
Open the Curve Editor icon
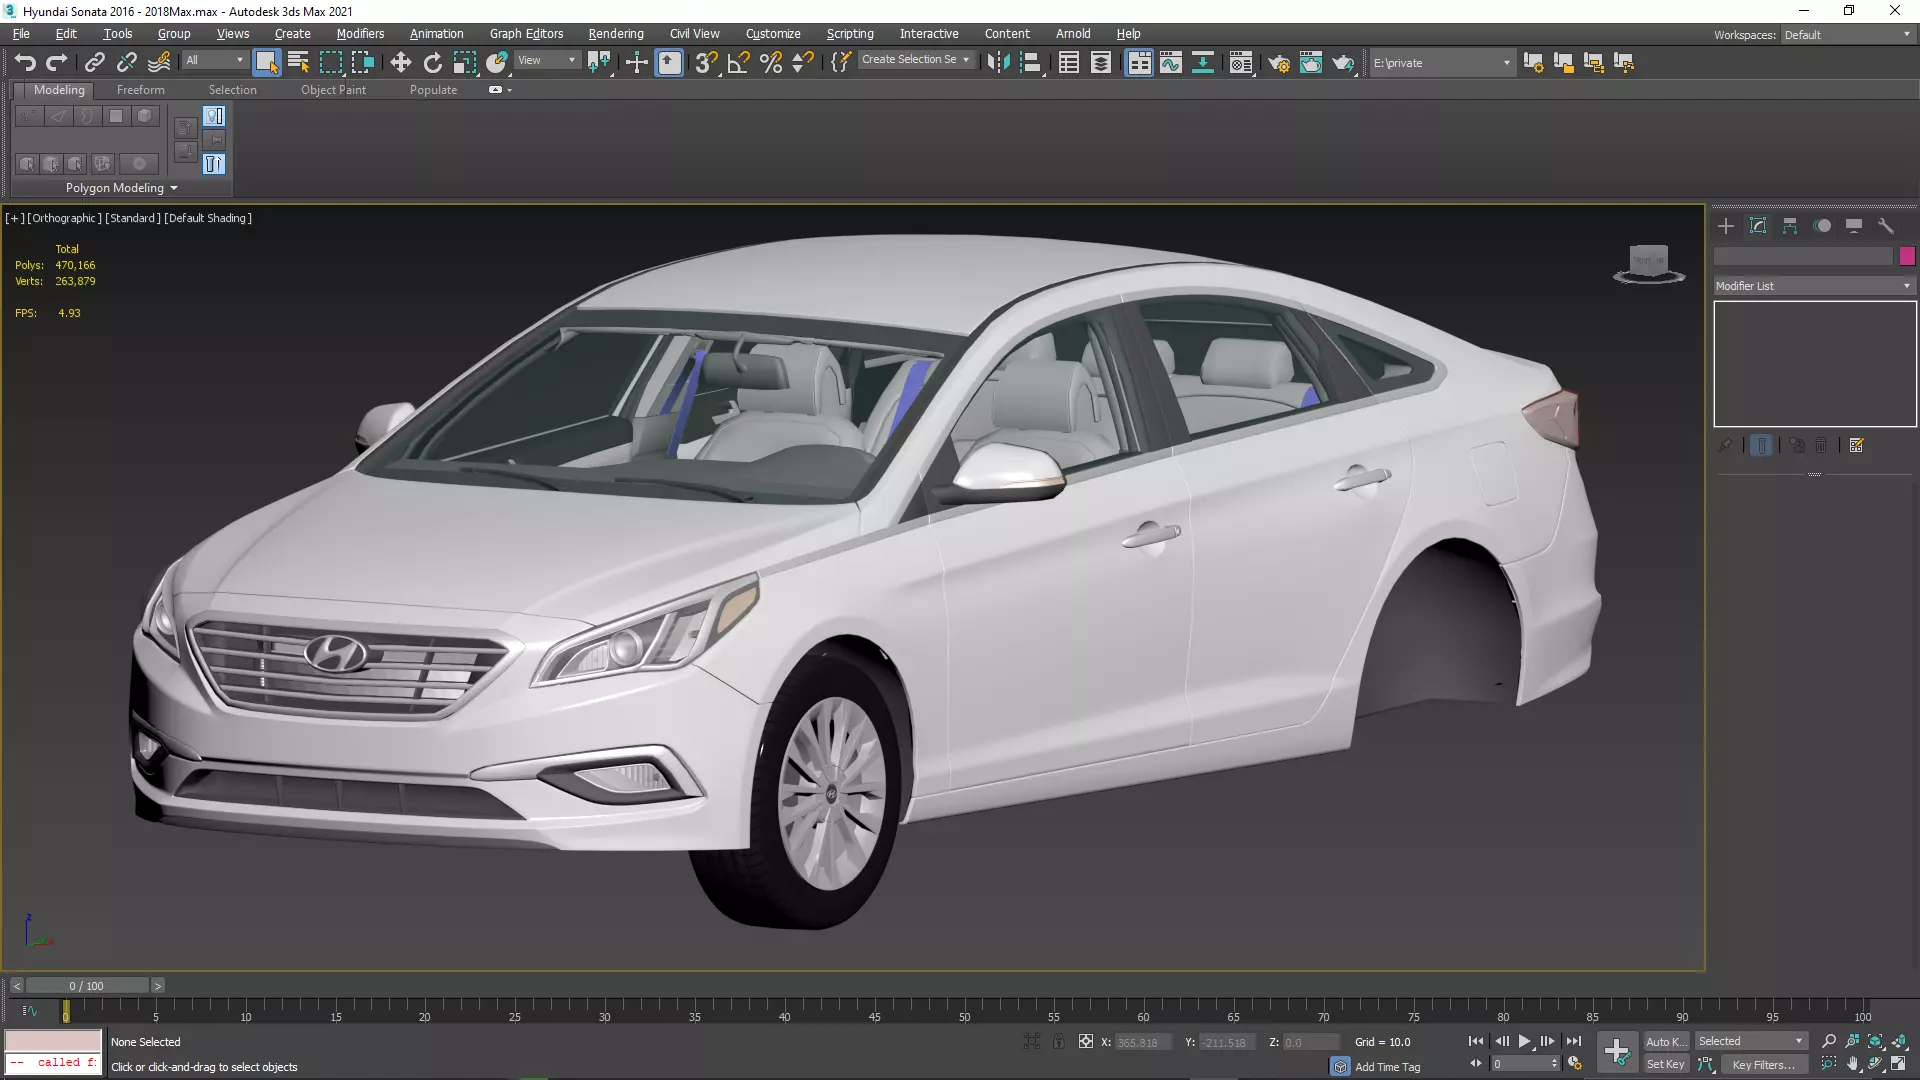(1170, 62)
